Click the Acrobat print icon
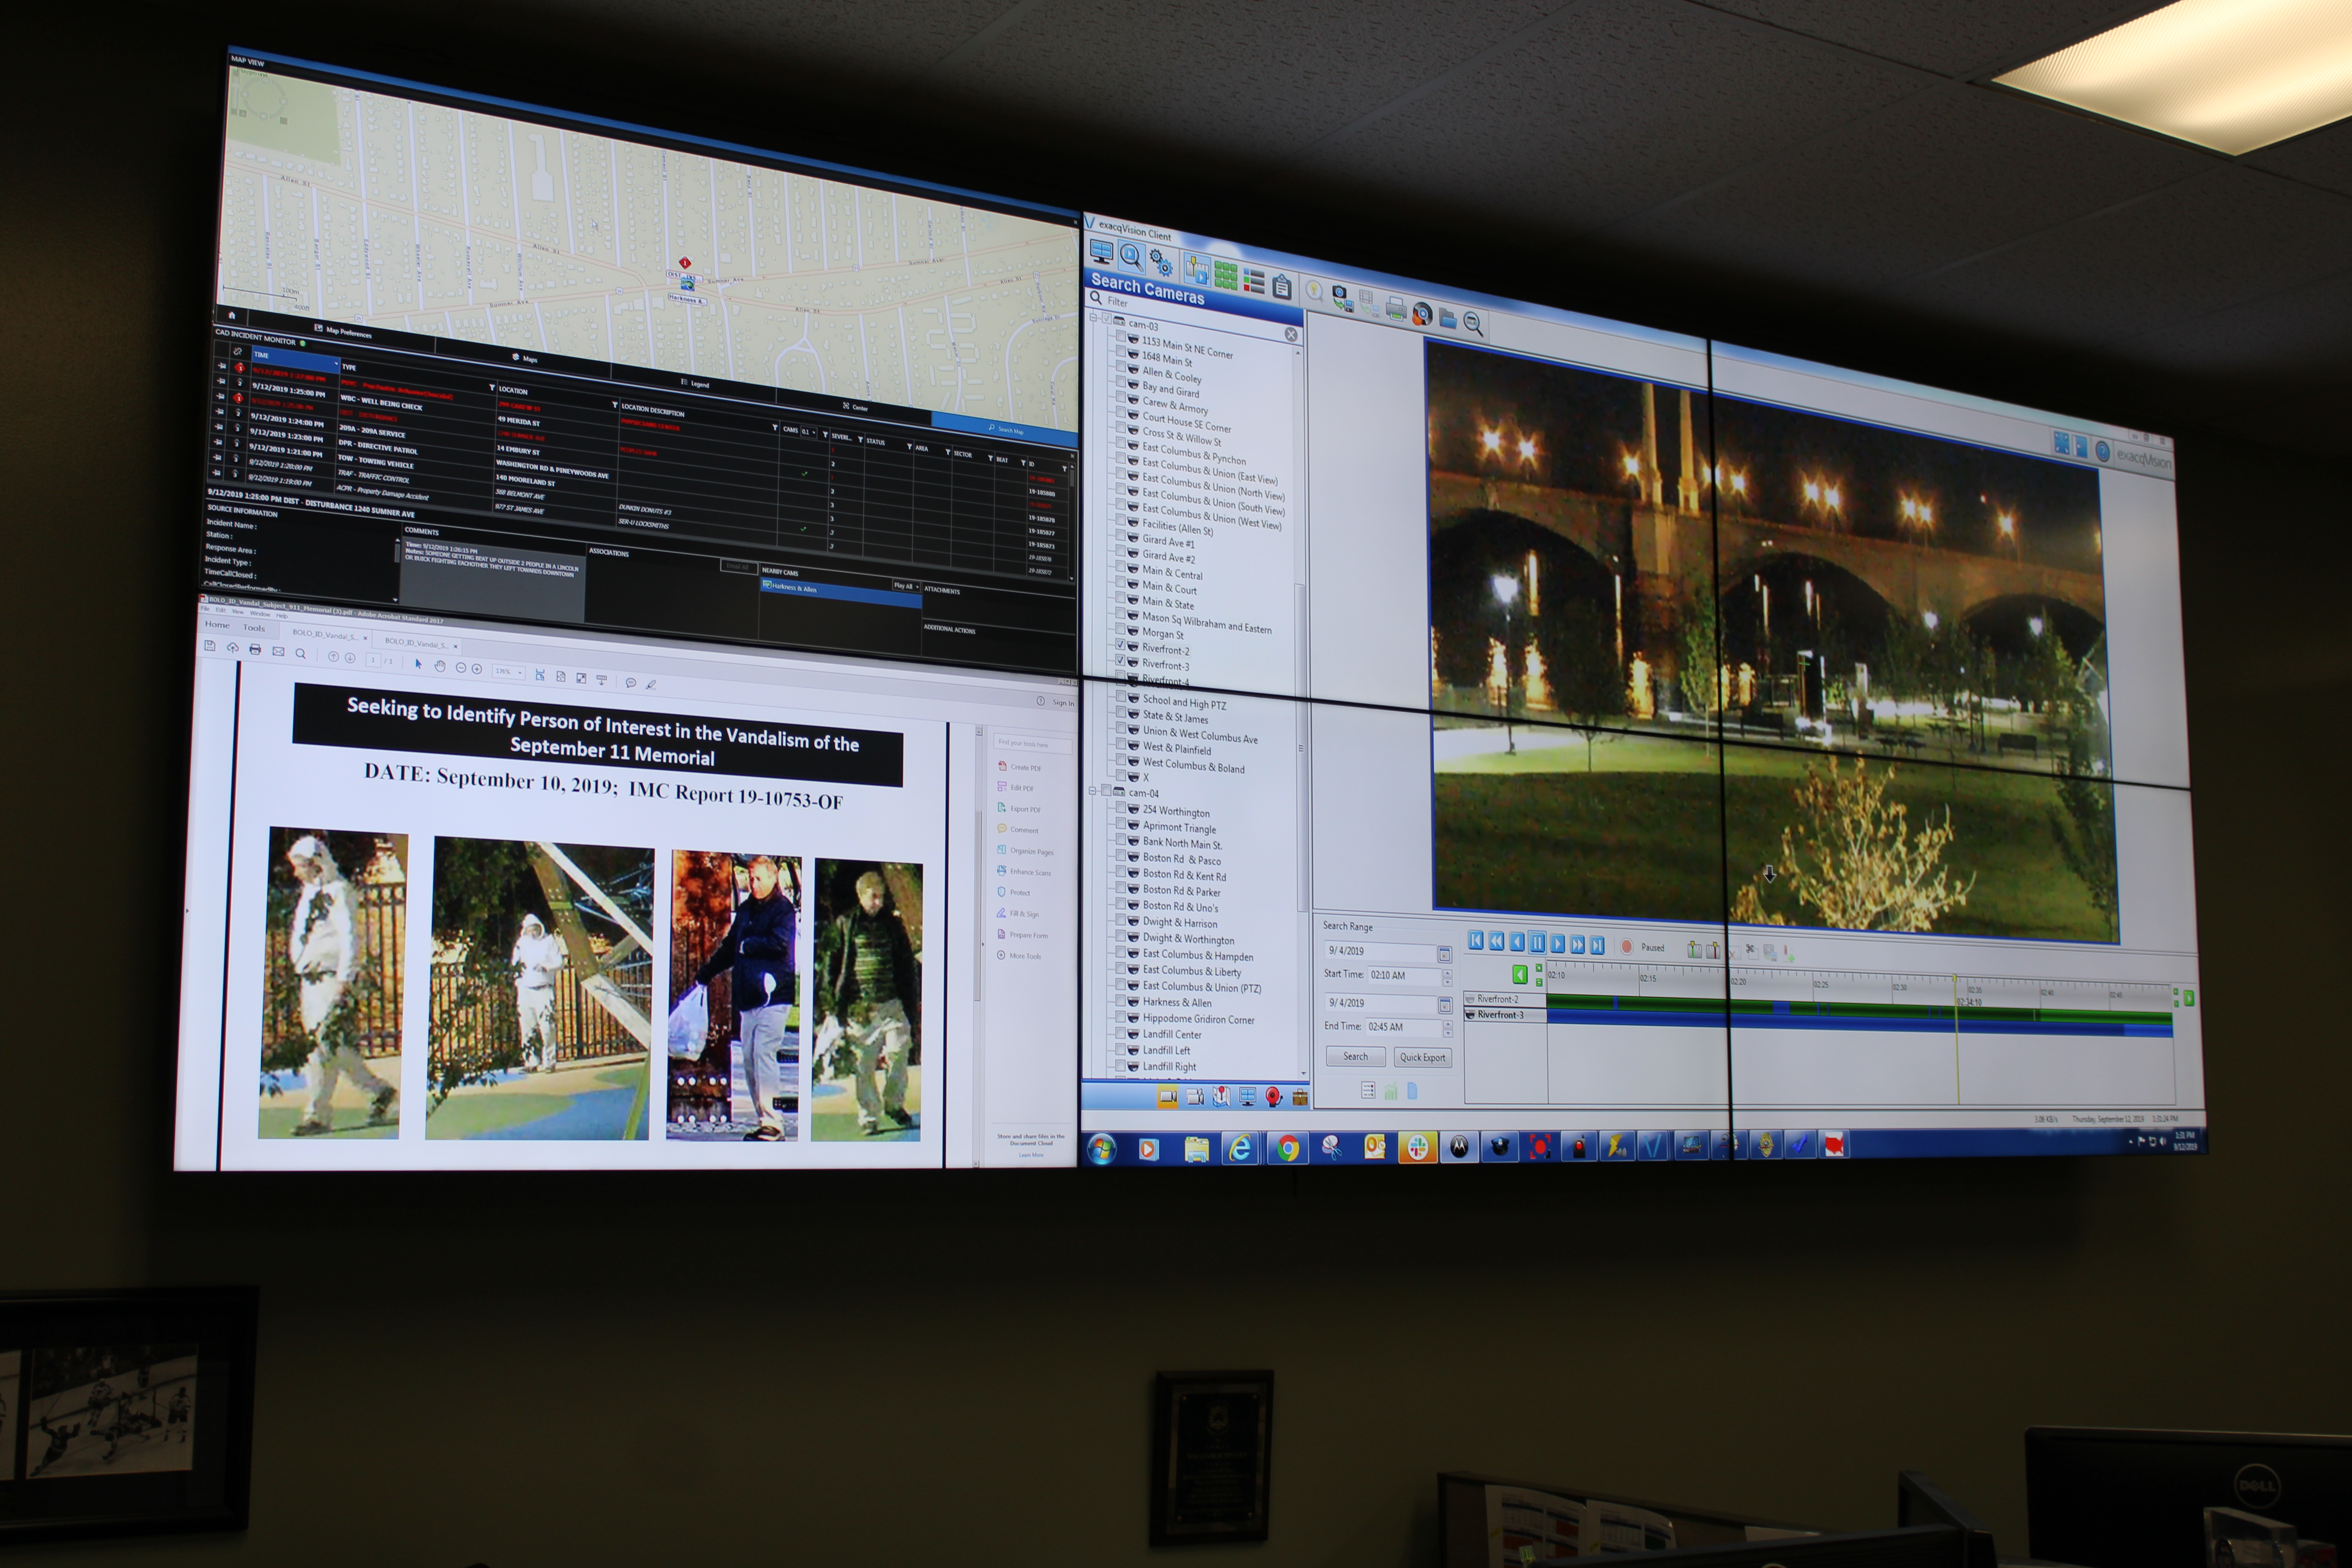Viewport: 2352px width, 1568px height. [255, 650]
